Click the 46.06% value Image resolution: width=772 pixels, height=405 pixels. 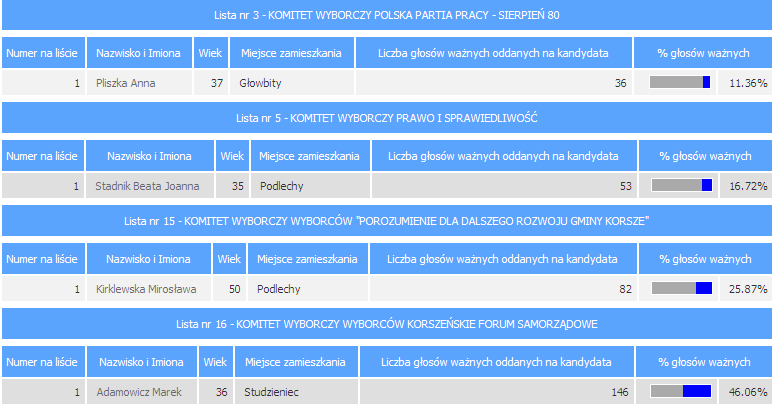pyautogui.click(x=748, y=392)
